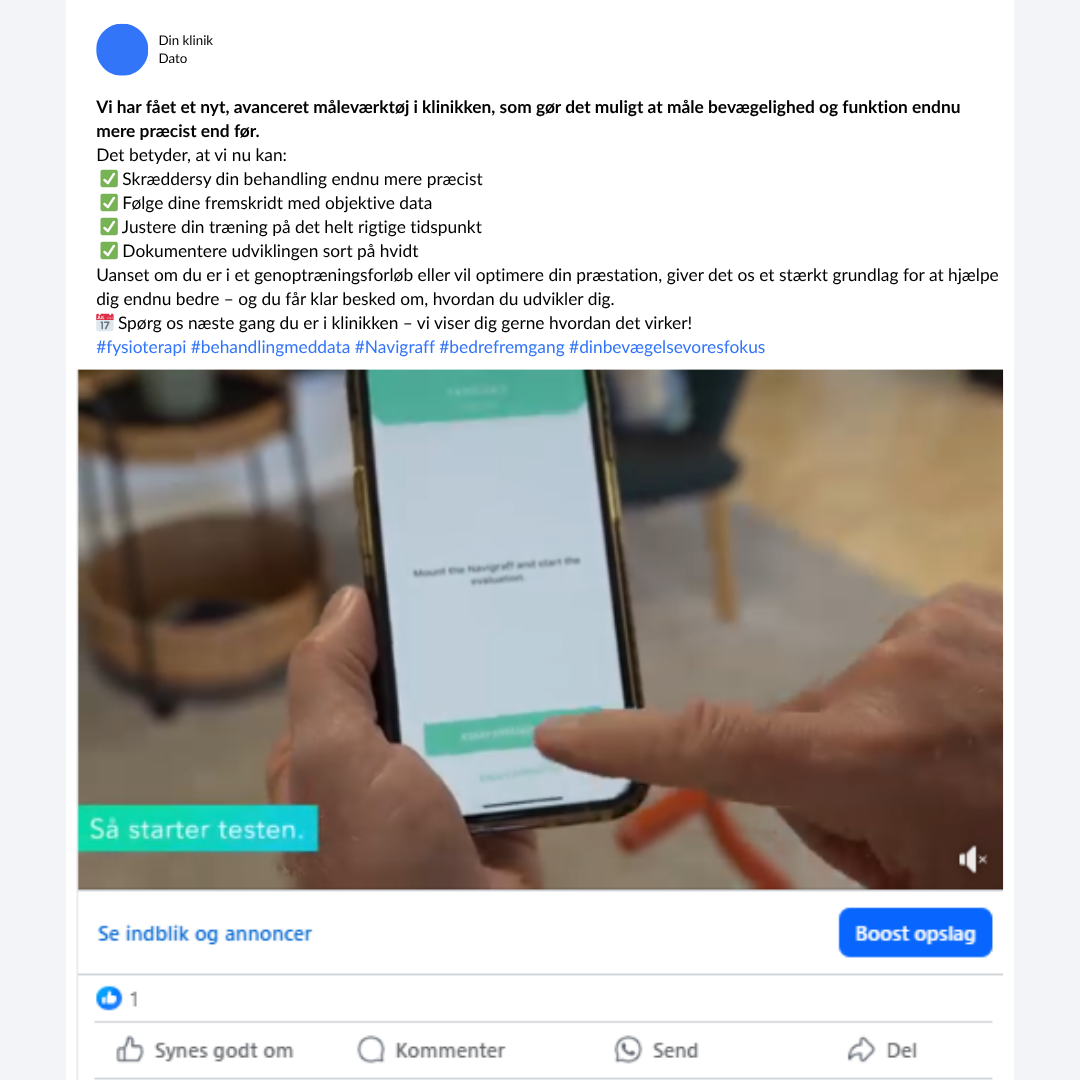Image resolution: width=1080 pixels, height=1080 pixels.
Task: Click the WhatsApp Send icon
Action: click(x=628, y=1050)
